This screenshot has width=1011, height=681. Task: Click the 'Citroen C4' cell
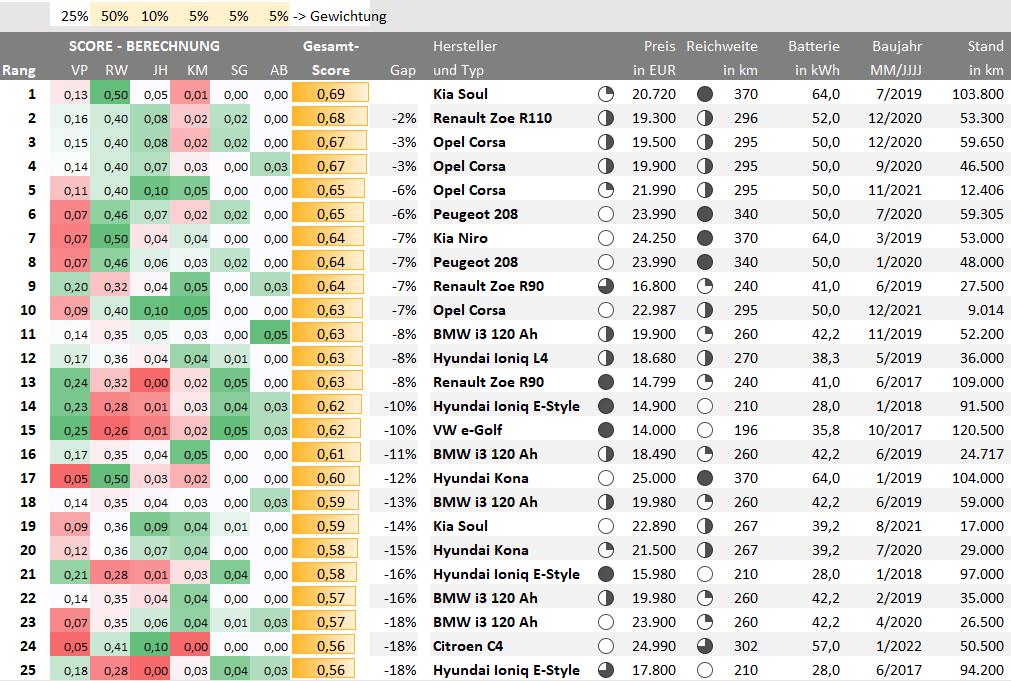468,646
